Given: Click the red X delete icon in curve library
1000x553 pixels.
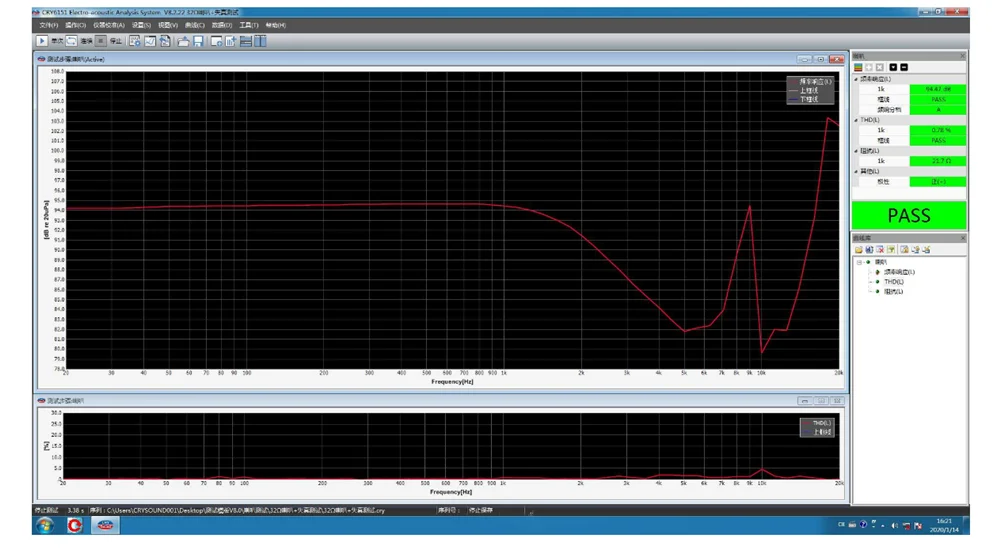Looking at the screenshot, I should click(880, 249).
